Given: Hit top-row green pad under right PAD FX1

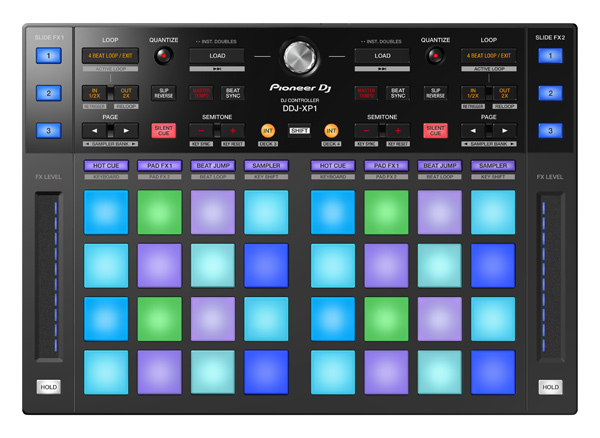Looking at the screenshot, I should (386, 212).
